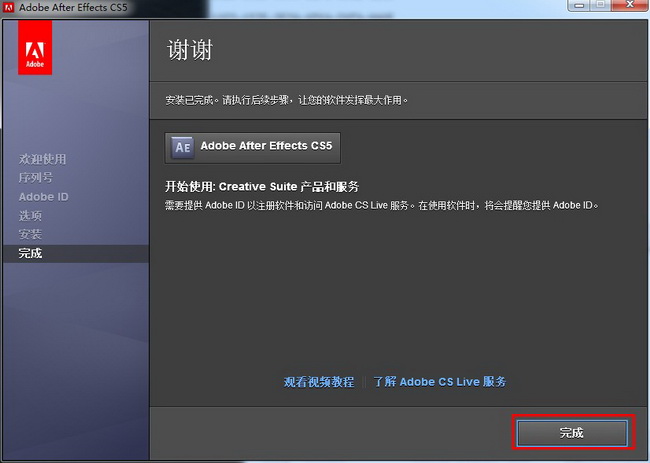Image resolution: width=650 pixels, height=463 pixels.
Task: Open the 了解 Adobe CS Live 服务 link
Action: click(x=440, y=382)
